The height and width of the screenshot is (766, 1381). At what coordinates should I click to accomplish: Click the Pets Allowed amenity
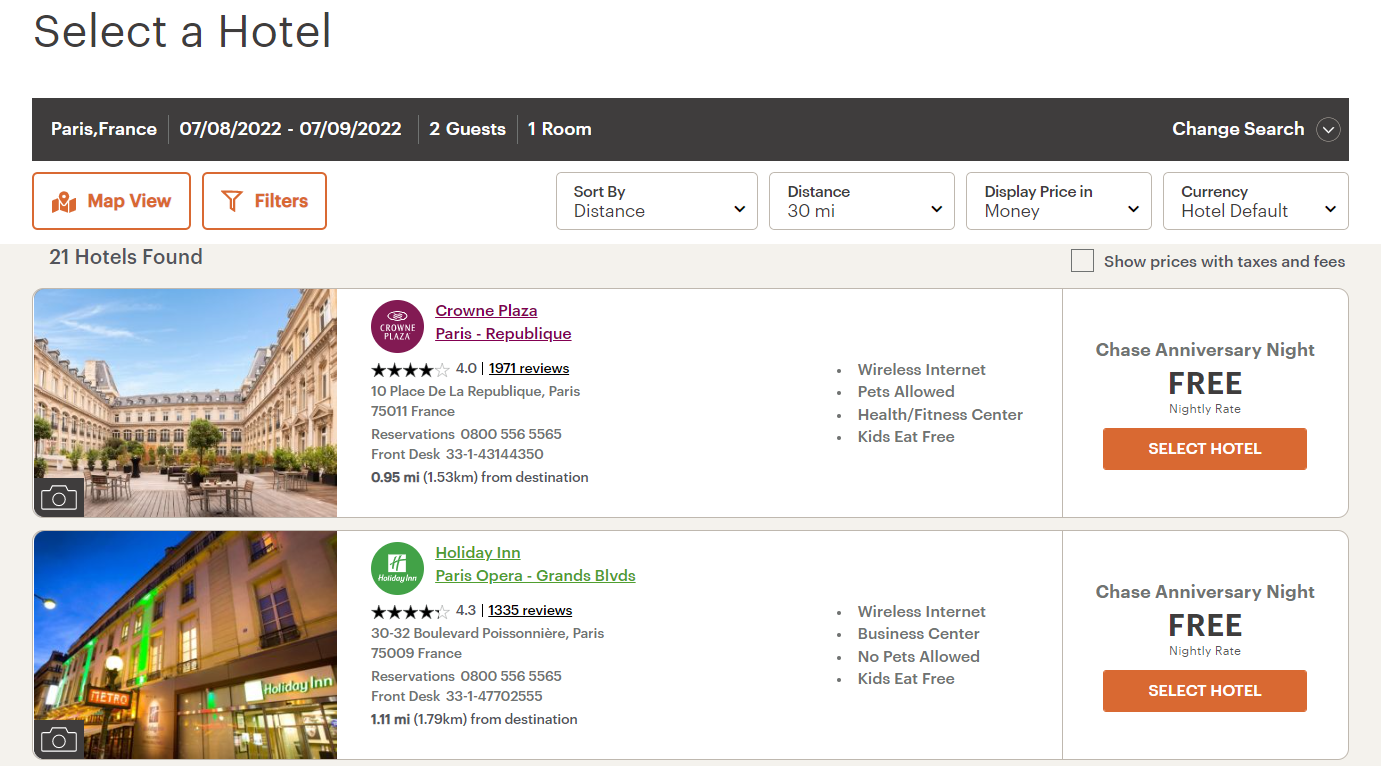[x=906, y=392]
